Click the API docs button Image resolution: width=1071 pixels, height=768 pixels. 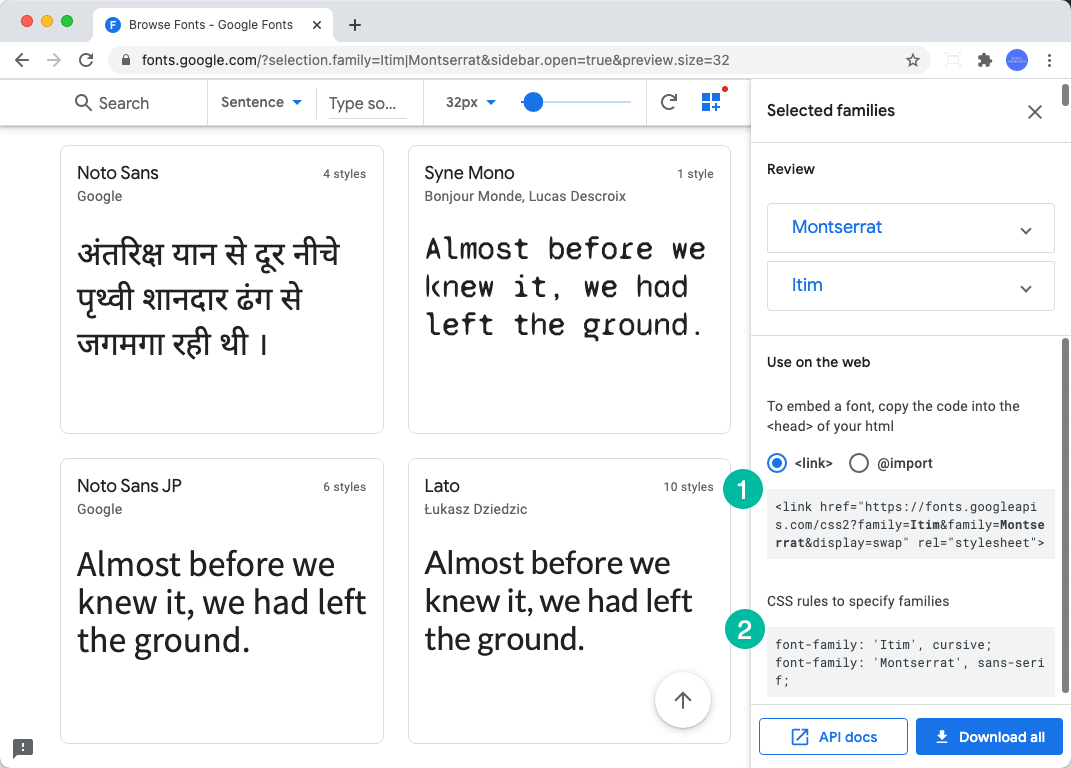[833, 737]
